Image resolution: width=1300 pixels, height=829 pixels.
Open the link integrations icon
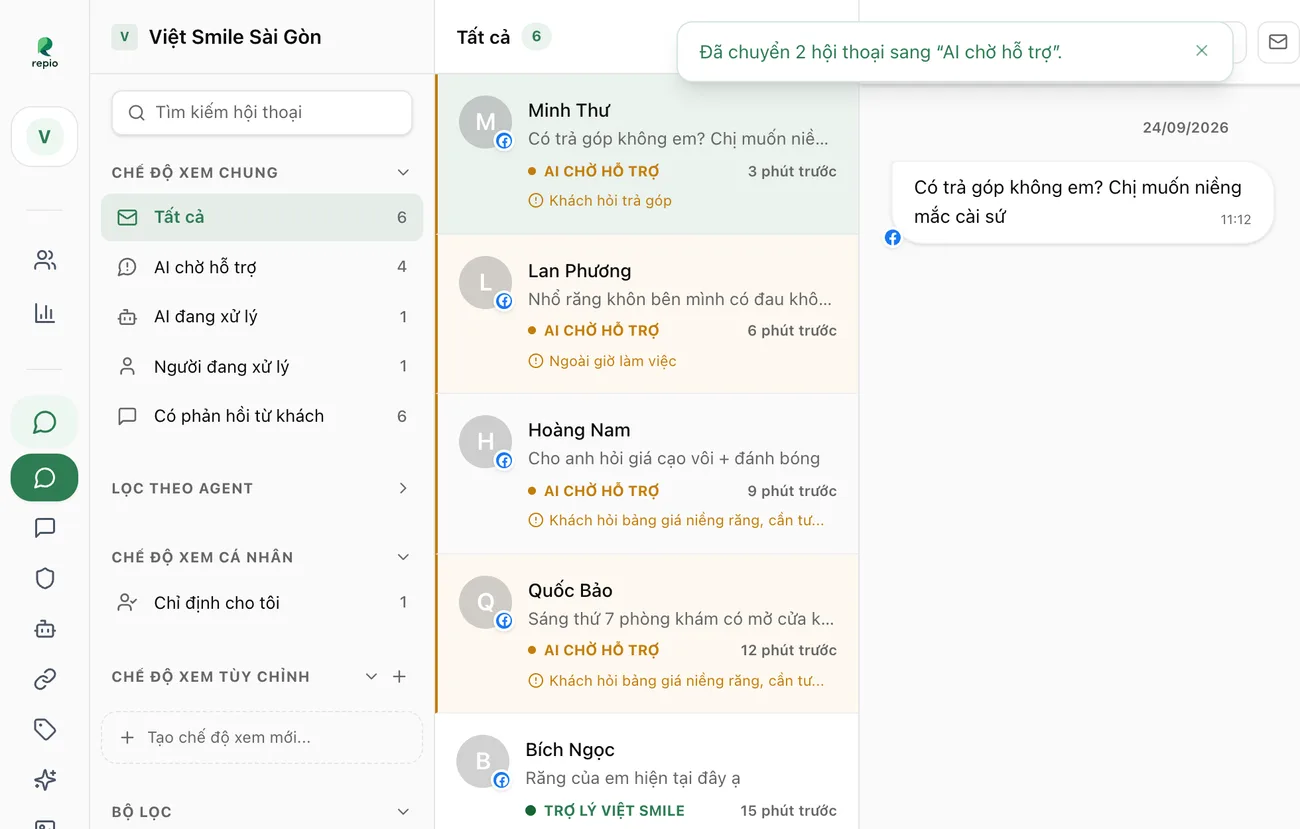click(x=45, y=680)
